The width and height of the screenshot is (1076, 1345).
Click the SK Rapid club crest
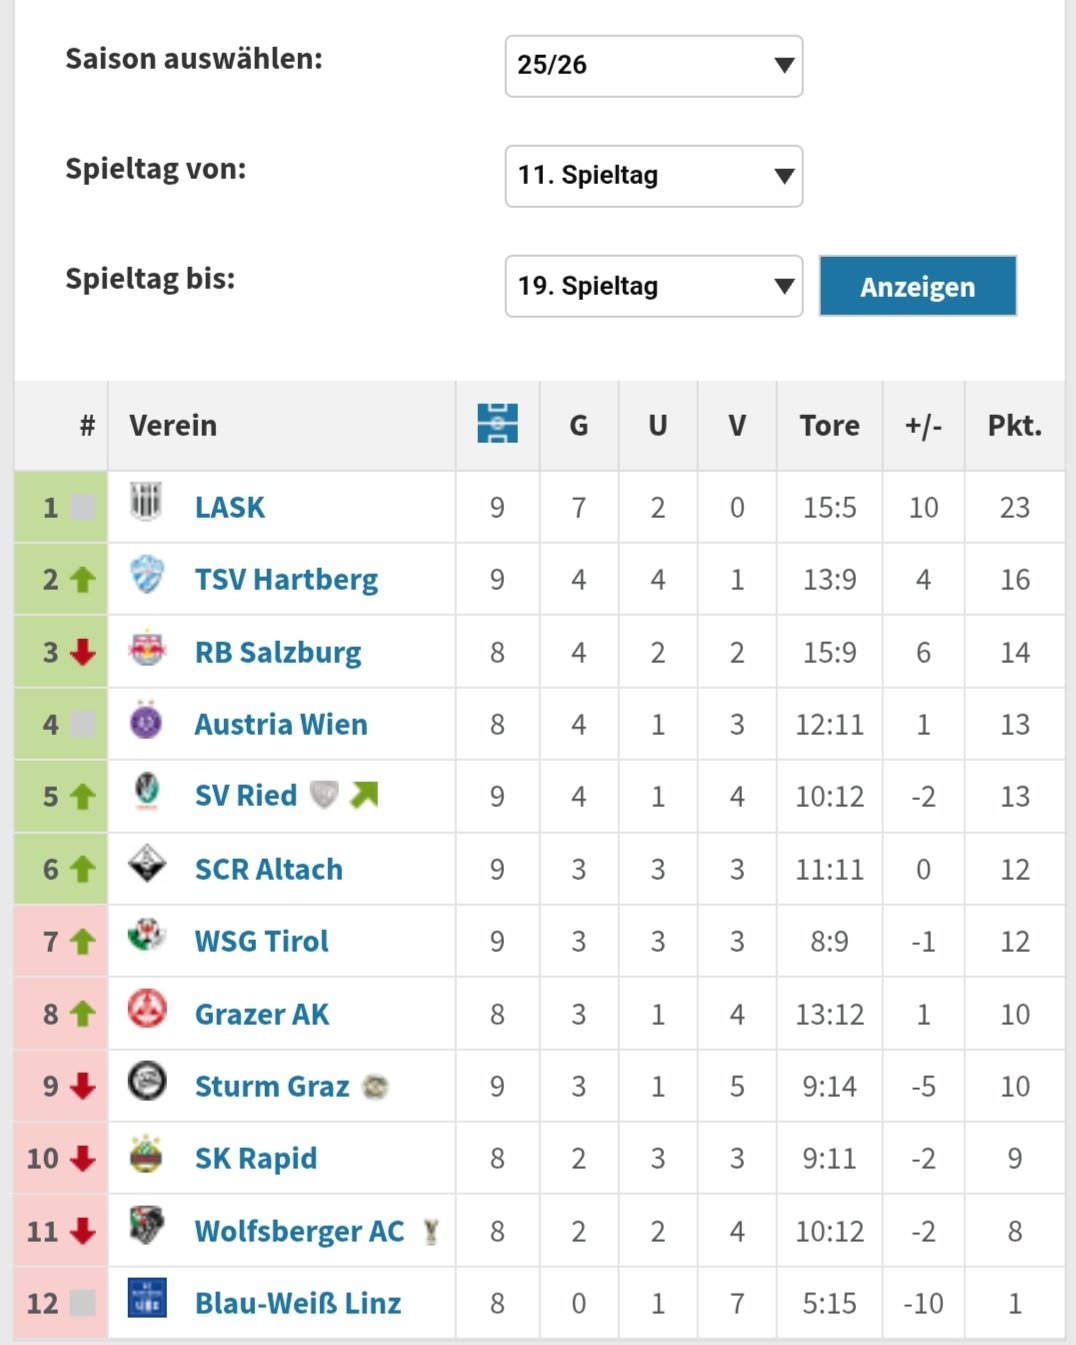[147, 1155]
